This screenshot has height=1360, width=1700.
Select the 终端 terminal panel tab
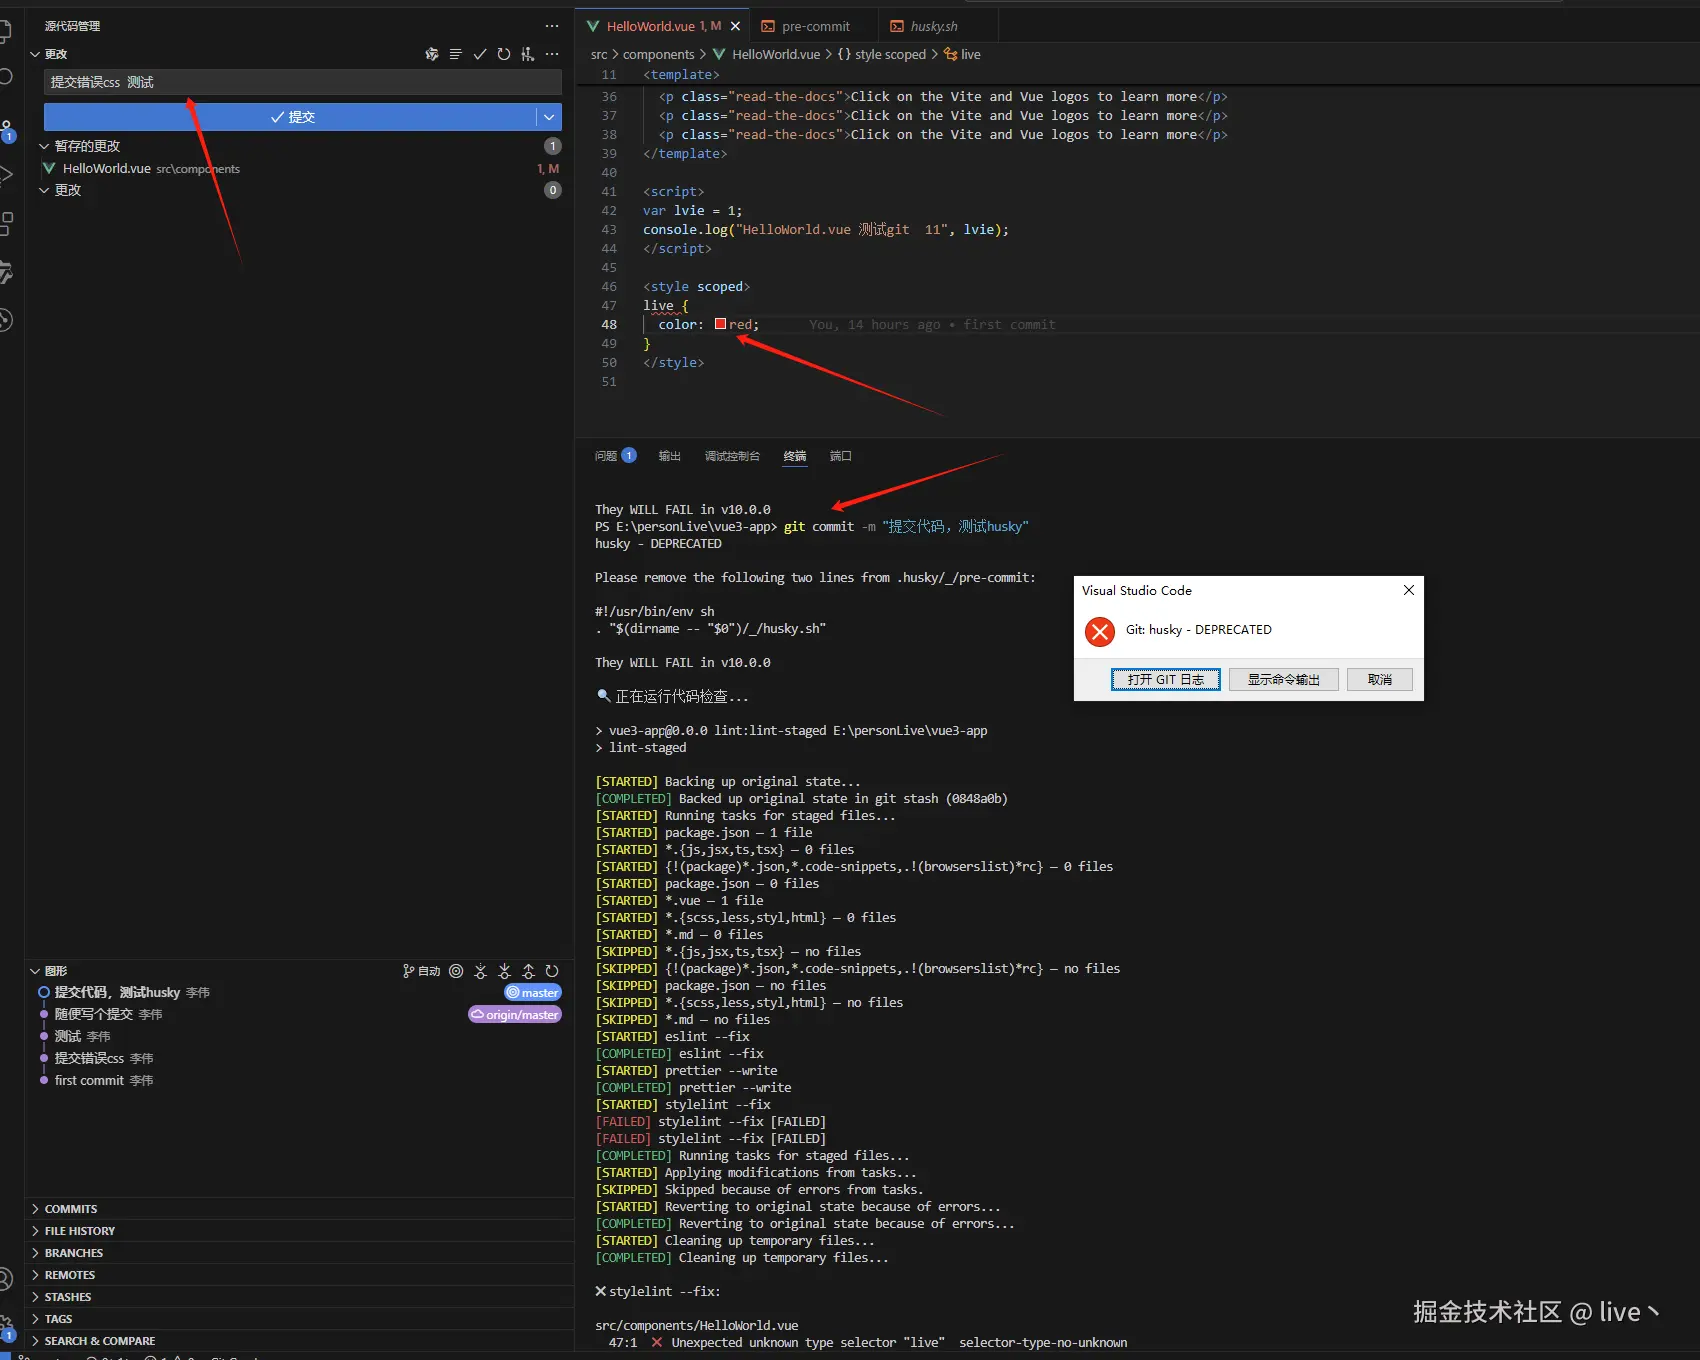(x=795, y=456)
